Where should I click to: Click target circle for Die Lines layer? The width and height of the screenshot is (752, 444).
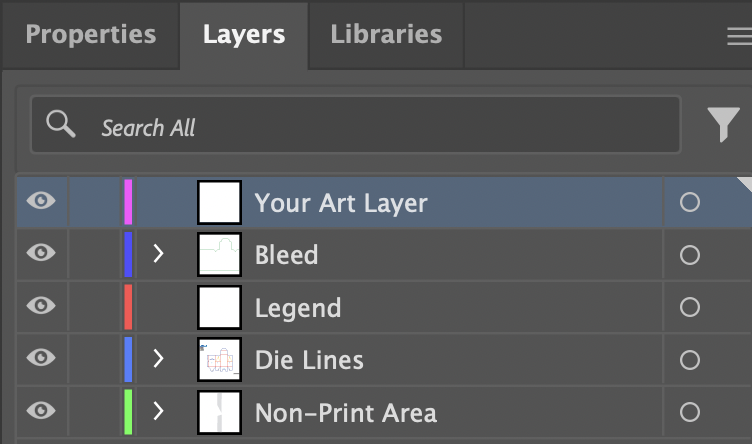689,360
